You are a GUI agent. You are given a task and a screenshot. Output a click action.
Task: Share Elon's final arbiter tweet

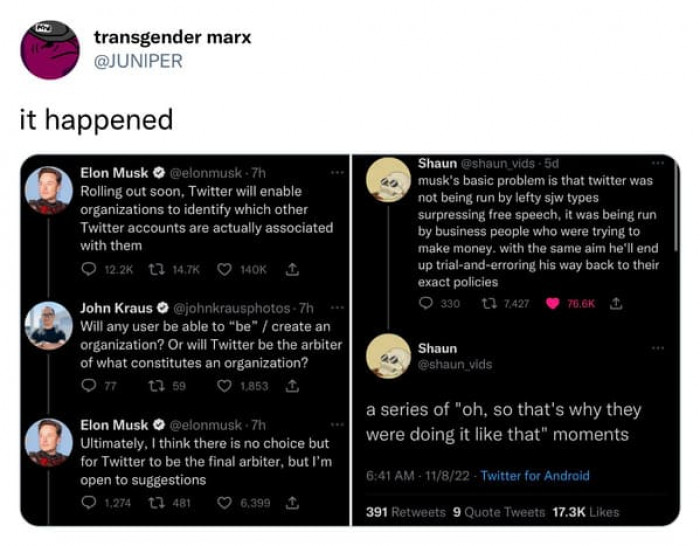click(x=292, y=502)
